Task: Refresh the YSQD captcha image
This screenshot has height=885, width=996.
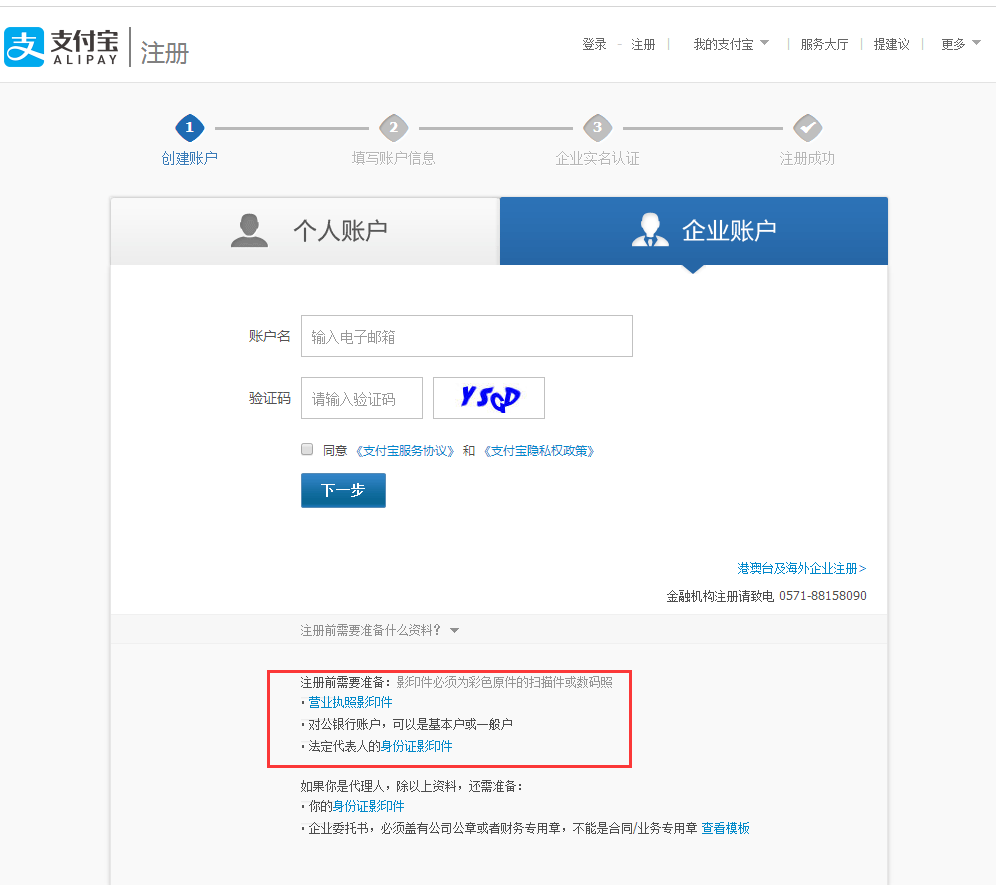Action: tap(488, 398)
